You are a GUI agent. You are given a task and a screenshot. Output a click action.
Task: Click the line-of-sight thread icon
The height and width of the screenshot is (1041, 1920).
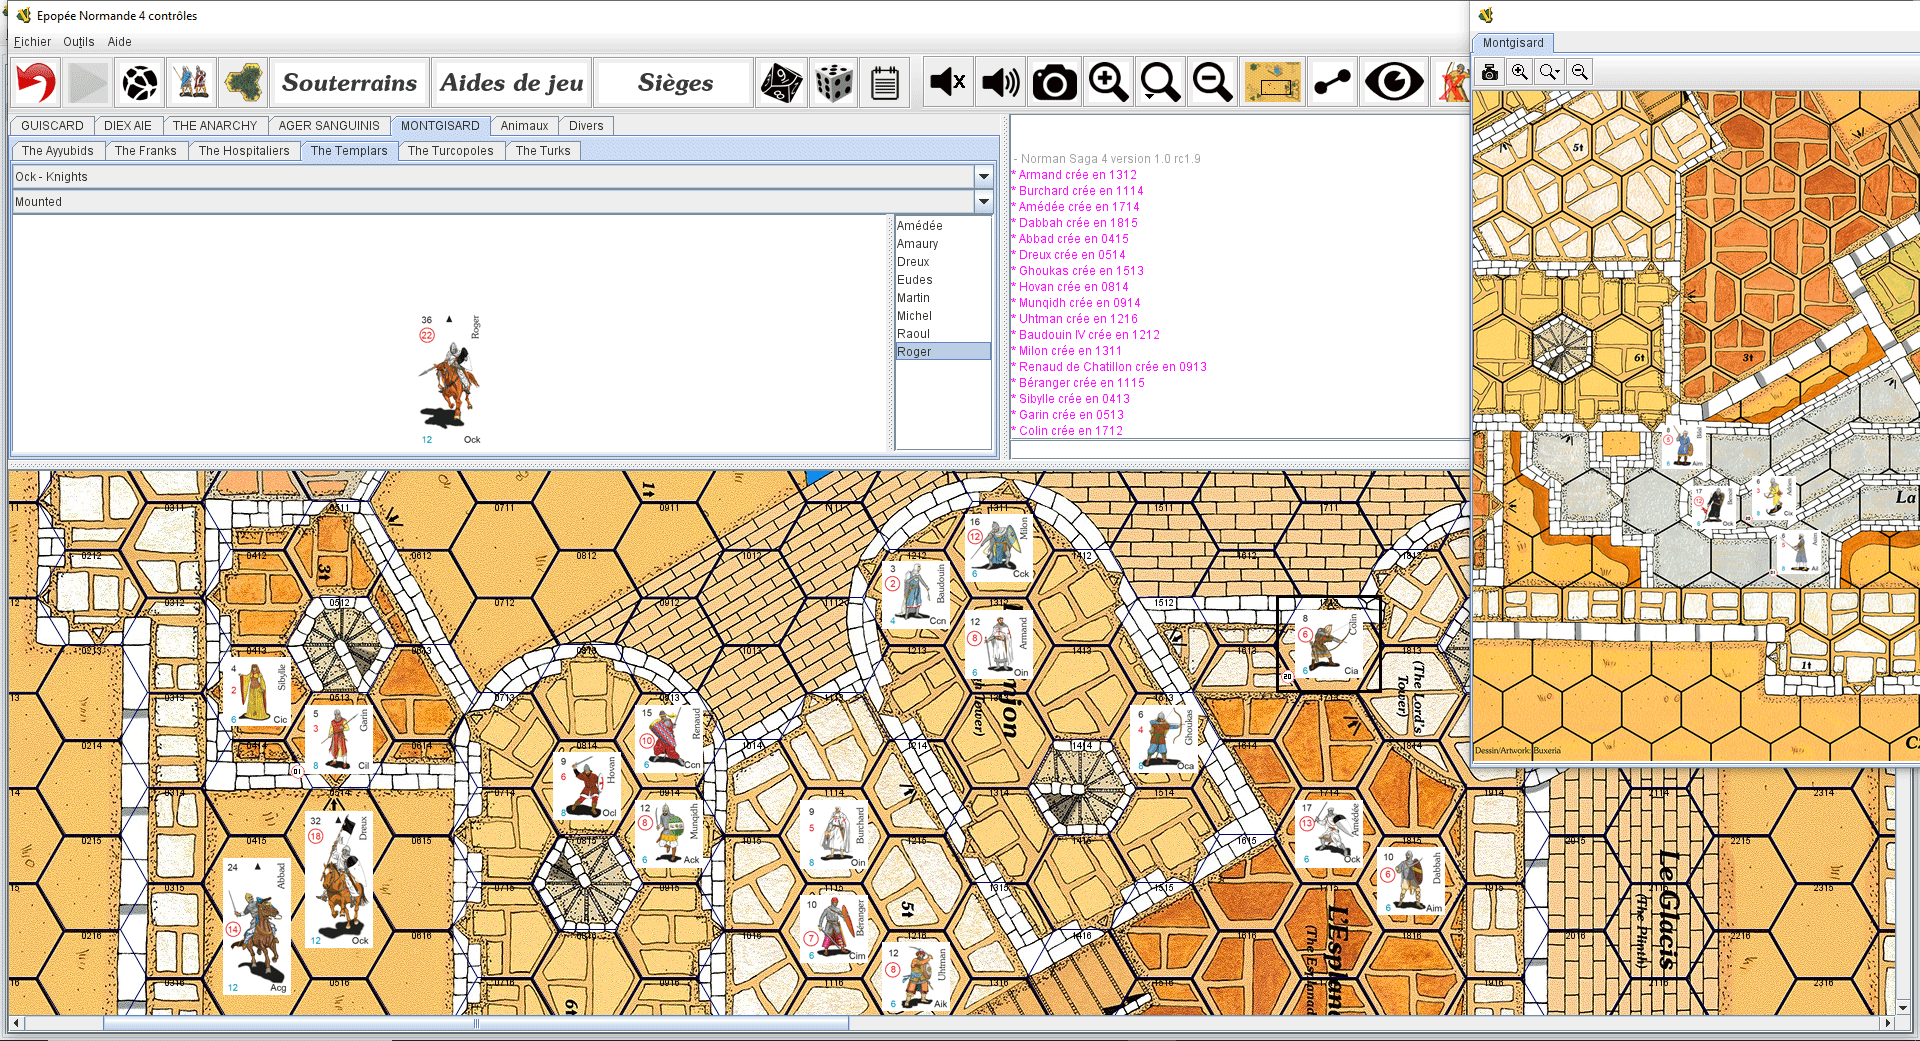click(1333, 82)
